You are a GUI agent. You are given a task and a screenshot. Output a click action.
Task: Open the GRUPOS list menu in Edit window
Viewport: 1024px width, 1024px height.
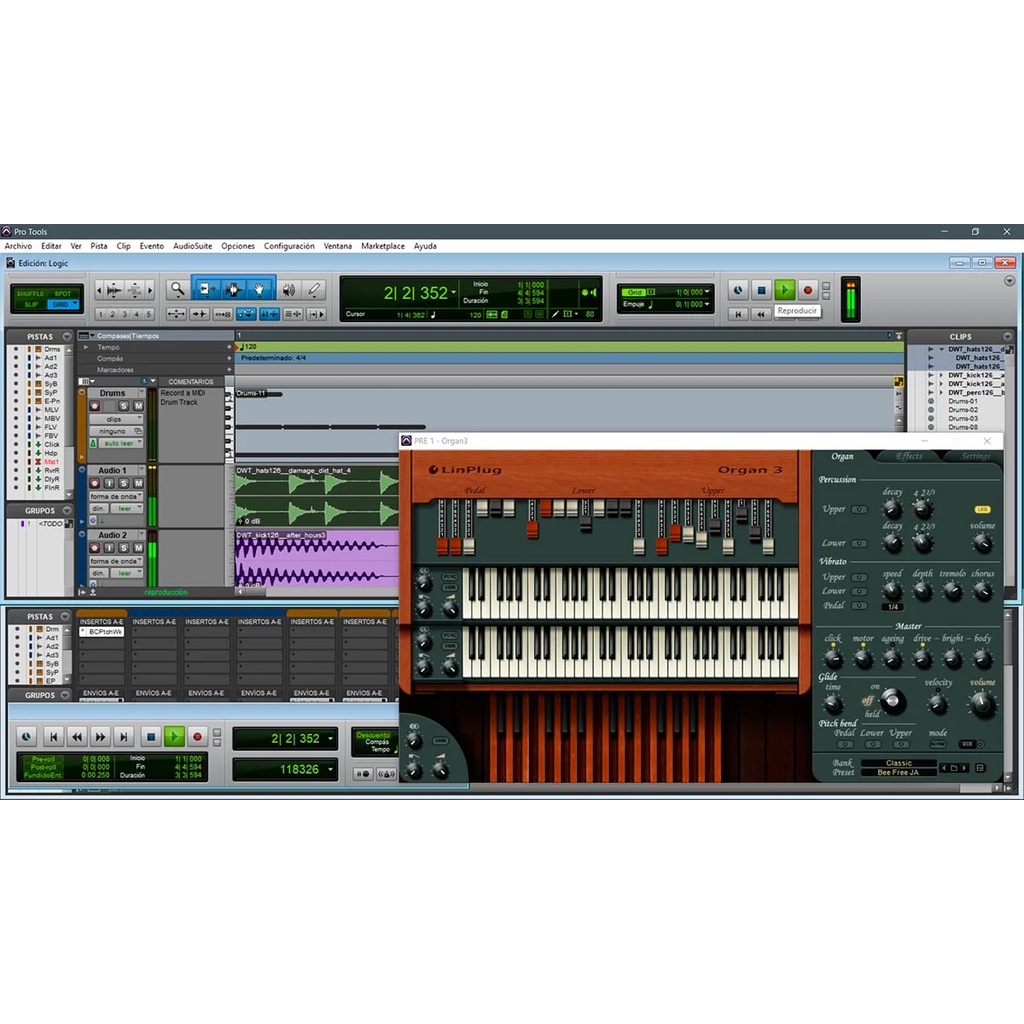67,511
